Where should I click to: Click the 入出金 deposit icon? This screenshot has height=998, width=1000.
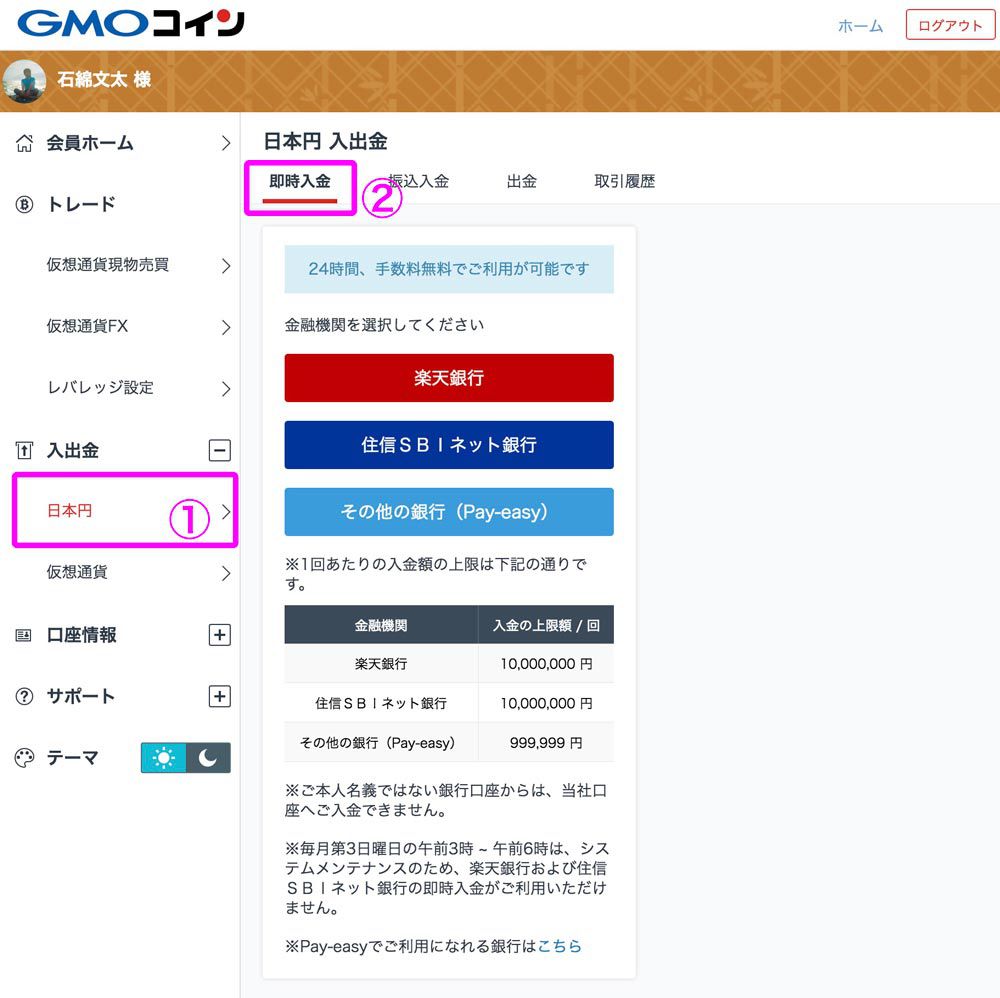coord(24,451)
